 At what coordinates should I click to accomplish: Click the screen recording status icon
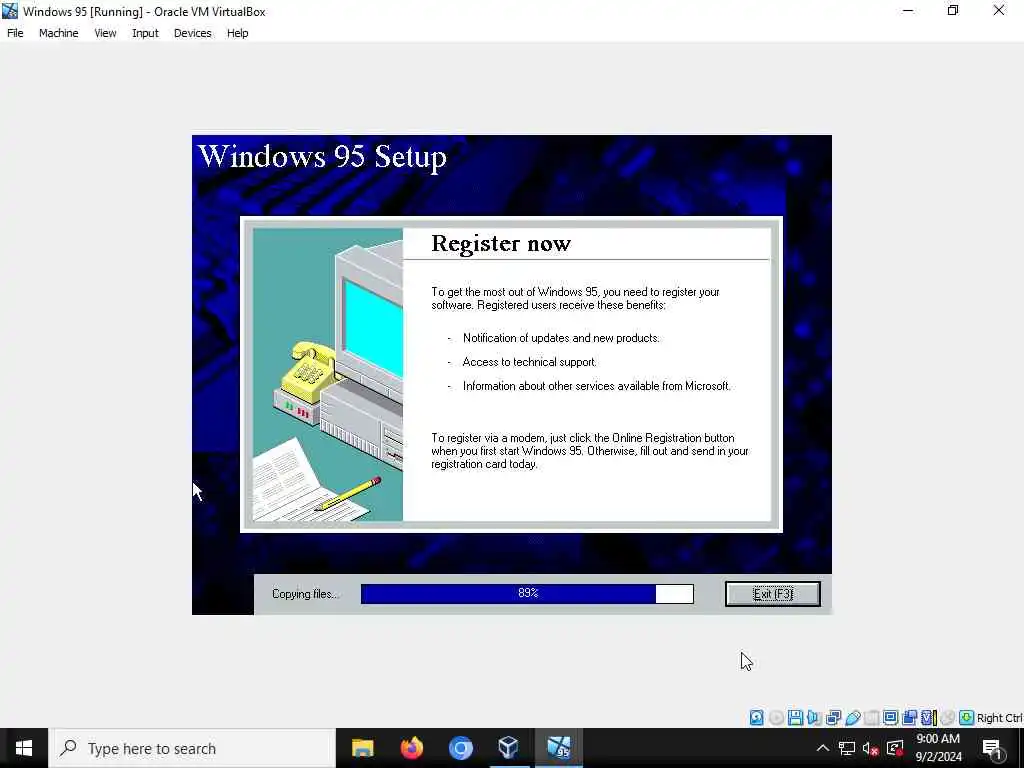point(909,718)
